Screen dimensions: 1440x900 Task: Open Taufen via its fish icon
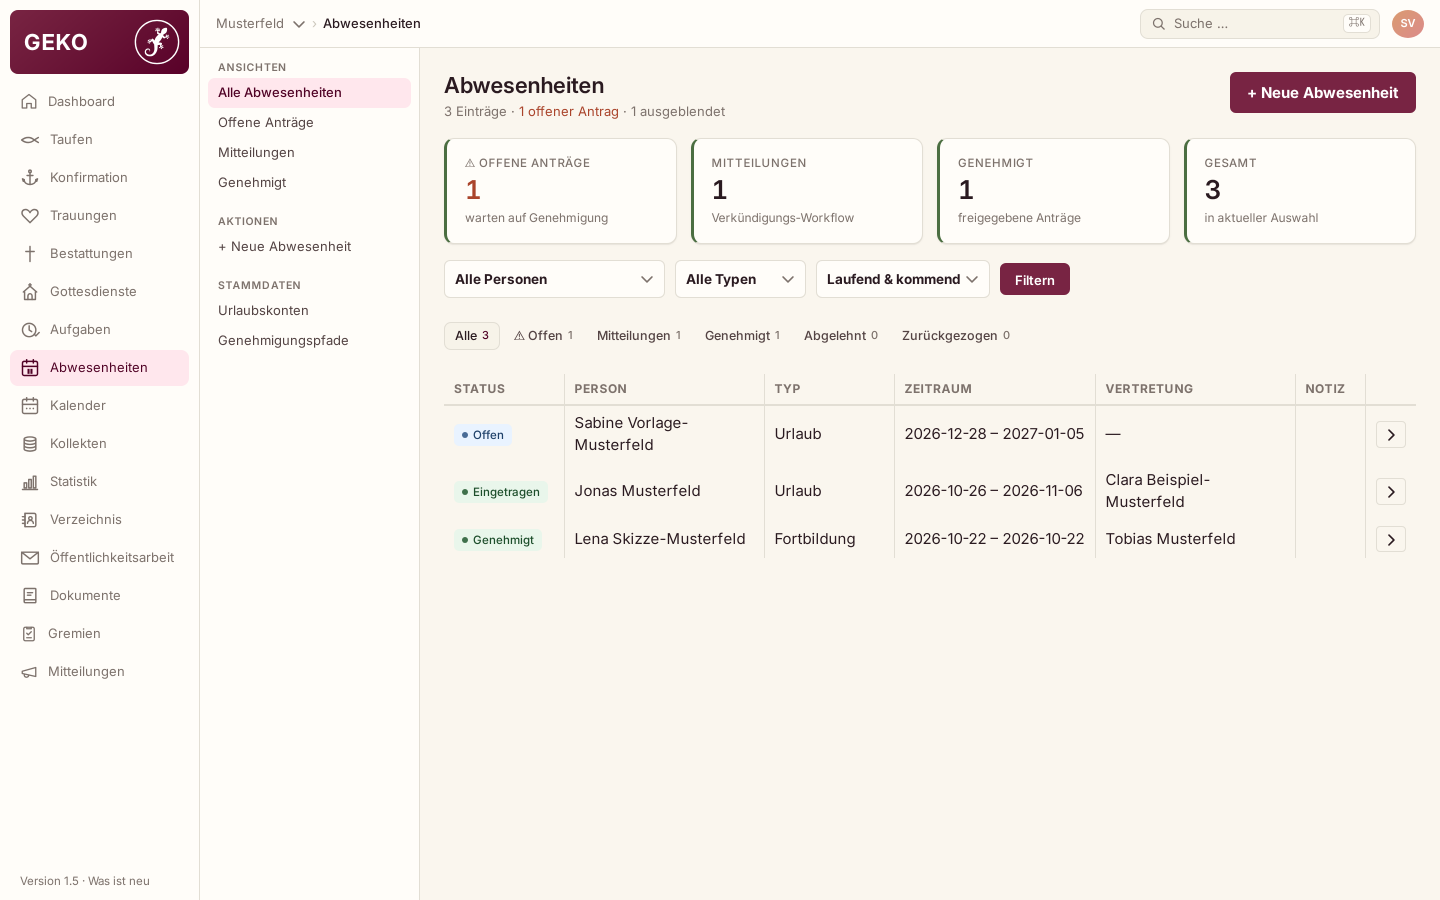point(30,140)
